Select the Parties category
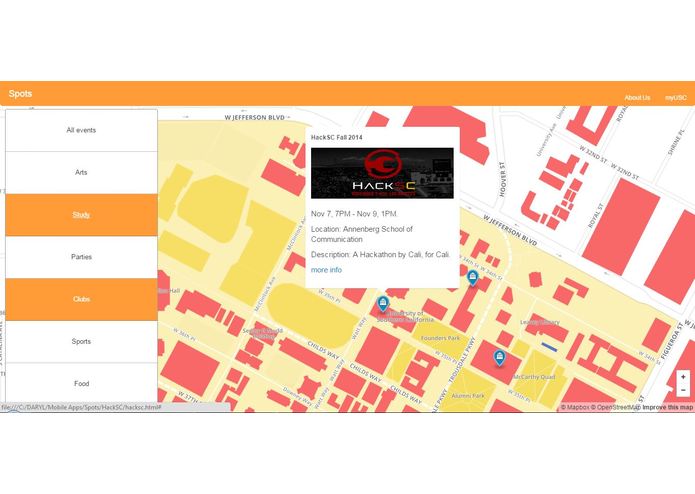 pyautogui.click(x=81, y=257)
